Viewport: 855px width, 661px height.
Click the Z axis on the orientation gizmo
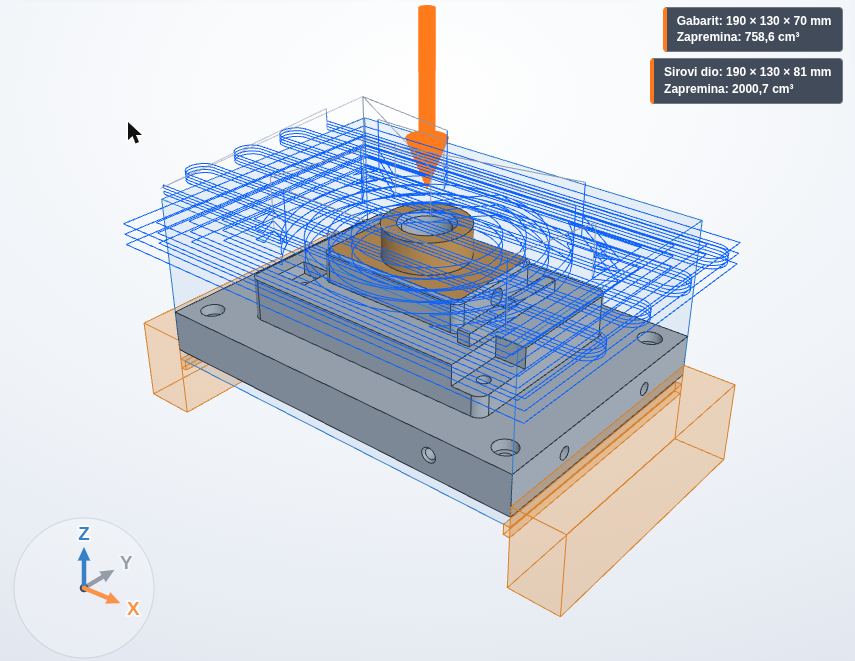(x=83, y=559)
